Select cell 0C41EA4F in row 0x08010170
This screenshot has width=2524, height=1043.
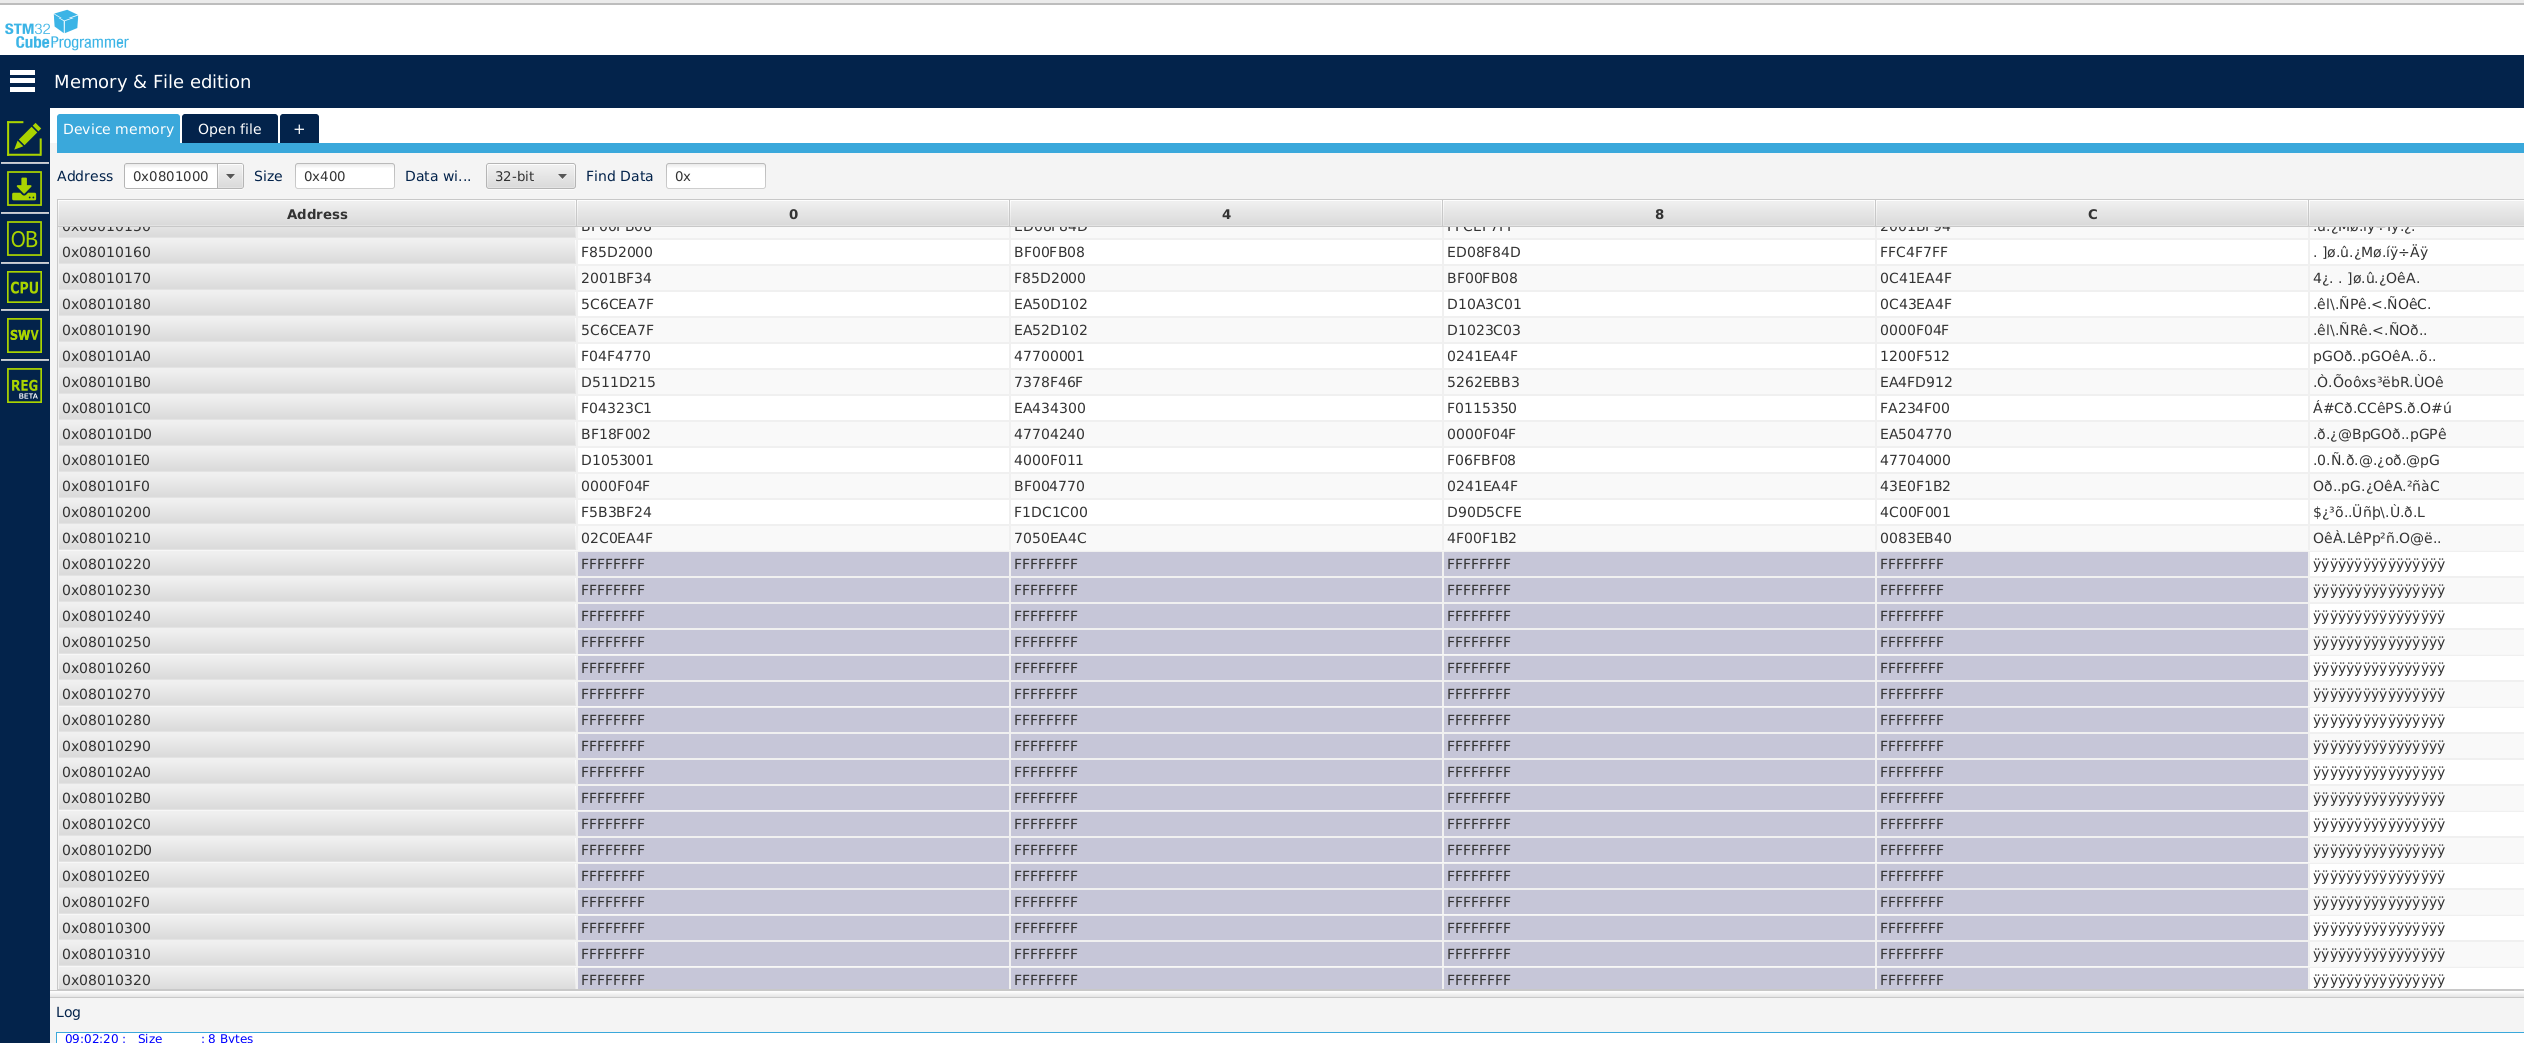coord(2092,278)
